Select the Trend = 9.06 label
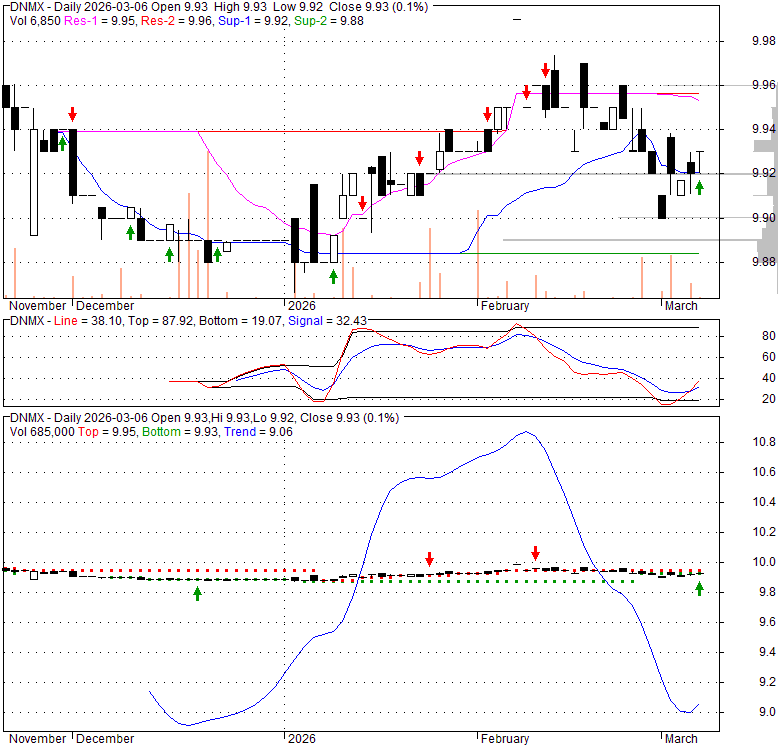Screen dimensions: 780x745 (x=258, y=432)
